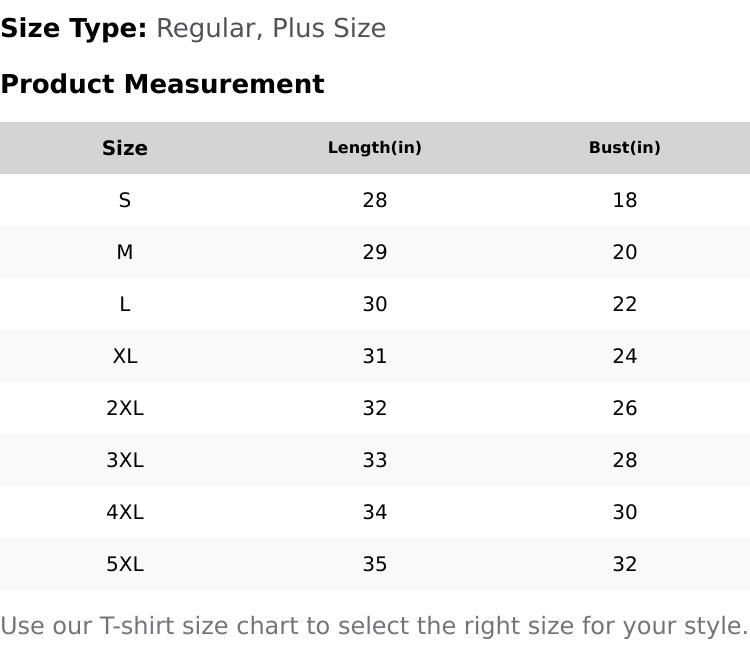Screen dimensions: 750x662
Task: Click the S length value 28
Action: [375, 200]
